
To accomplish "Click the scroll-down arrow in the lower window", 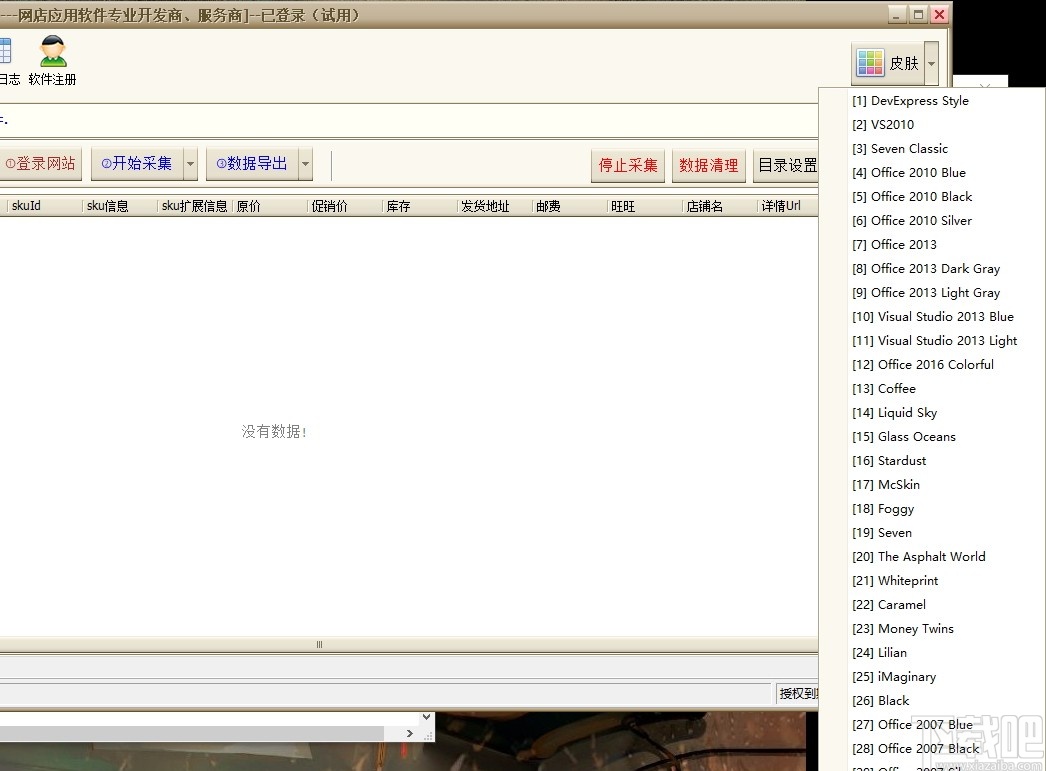I will 426,718.
